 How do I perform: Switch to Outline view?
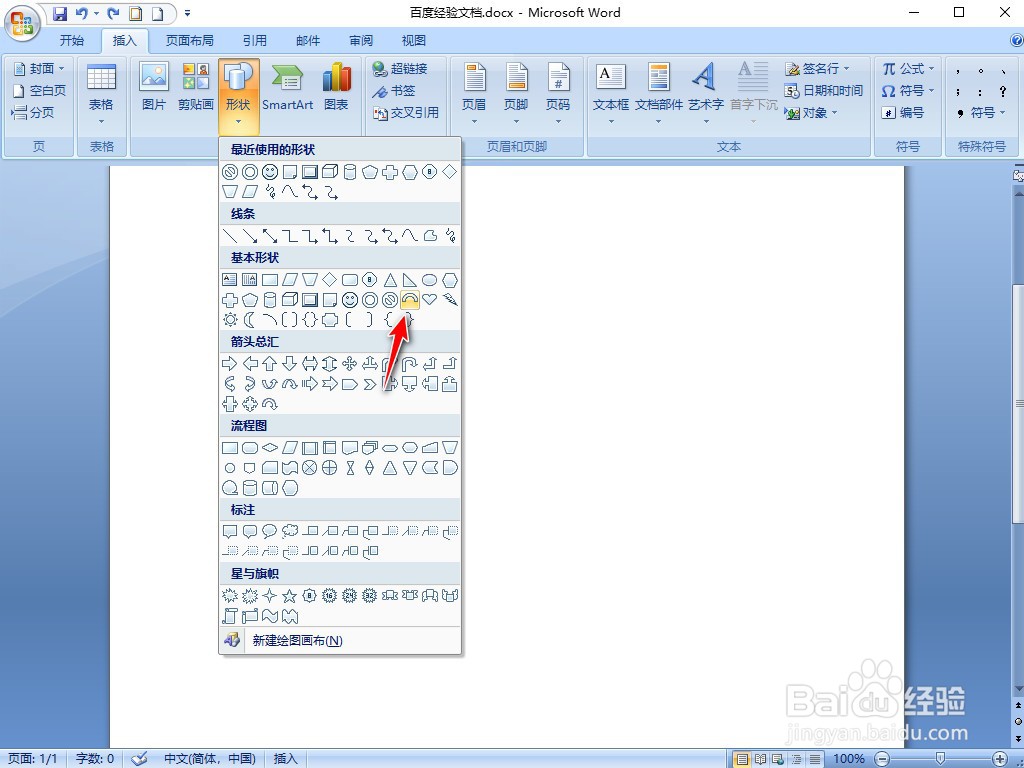796,759
